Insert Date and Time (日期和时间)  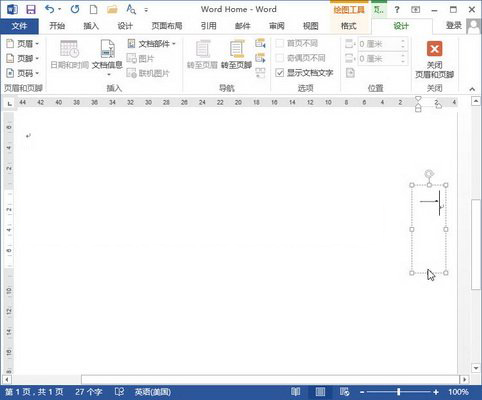pyautogui.click(x=69, y=55)
